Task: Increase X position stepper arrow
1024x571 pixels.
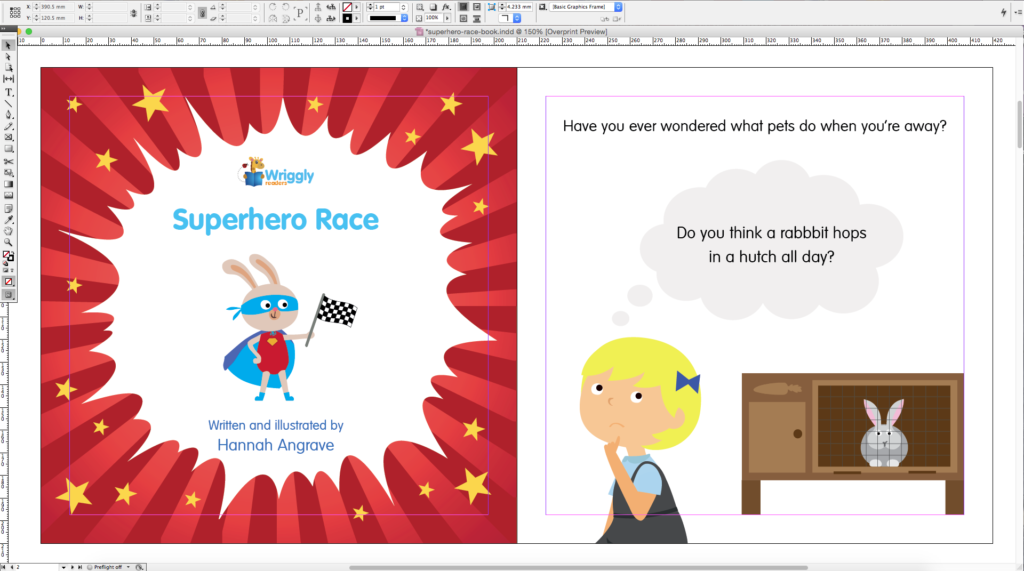Action: [x=37, y=5]
